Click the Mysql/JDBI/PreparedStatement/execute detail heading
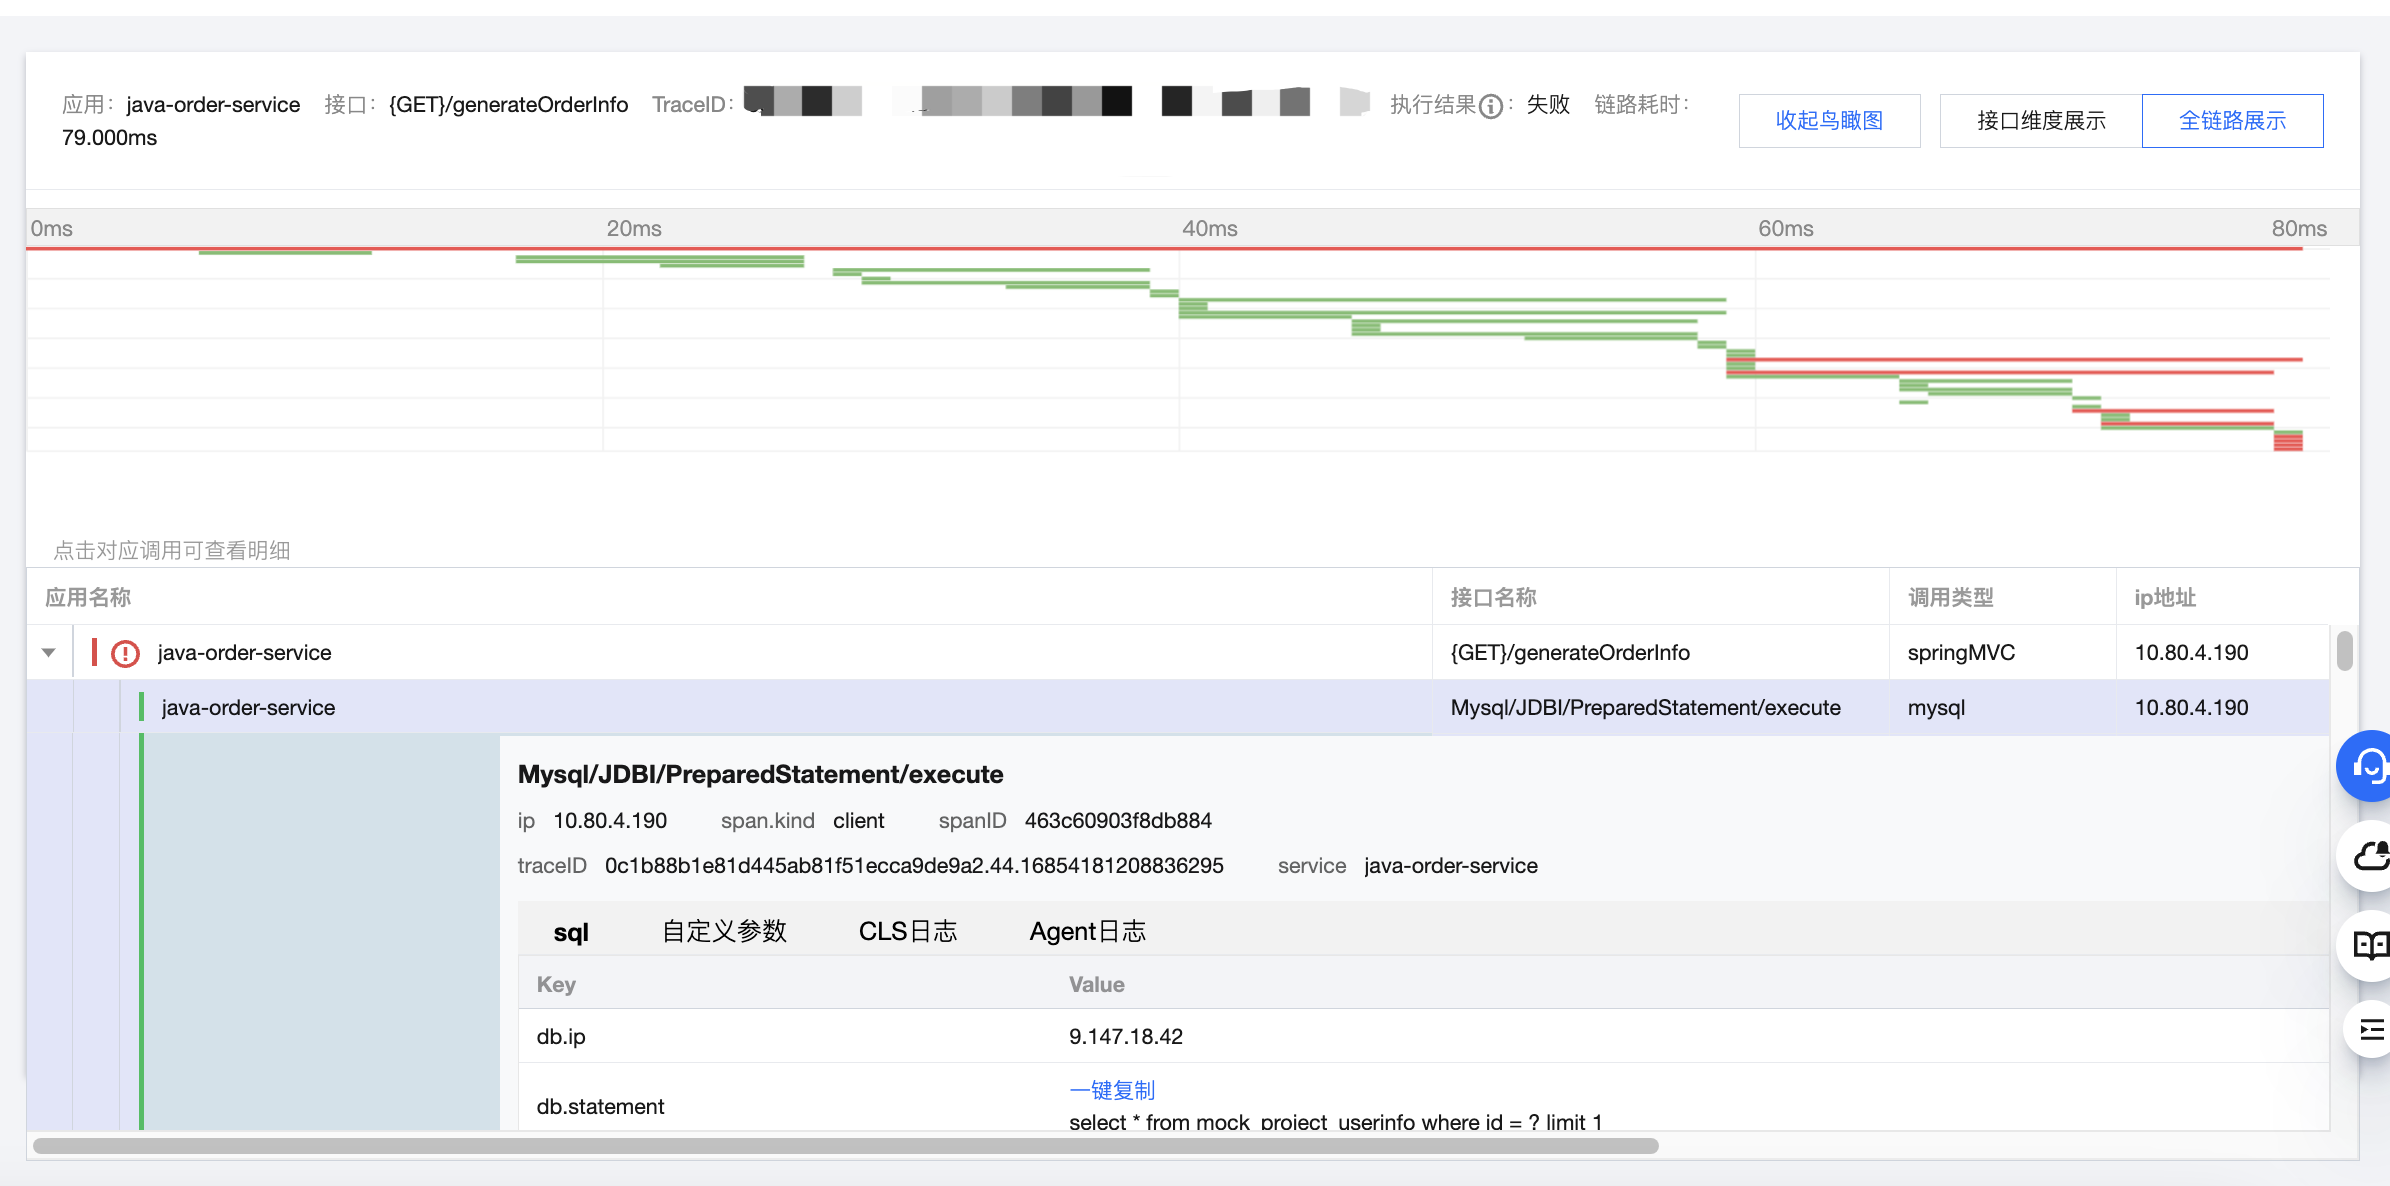Viewport: 2390px width, 1186px height. pyautogui.click(x=760, y=774)
